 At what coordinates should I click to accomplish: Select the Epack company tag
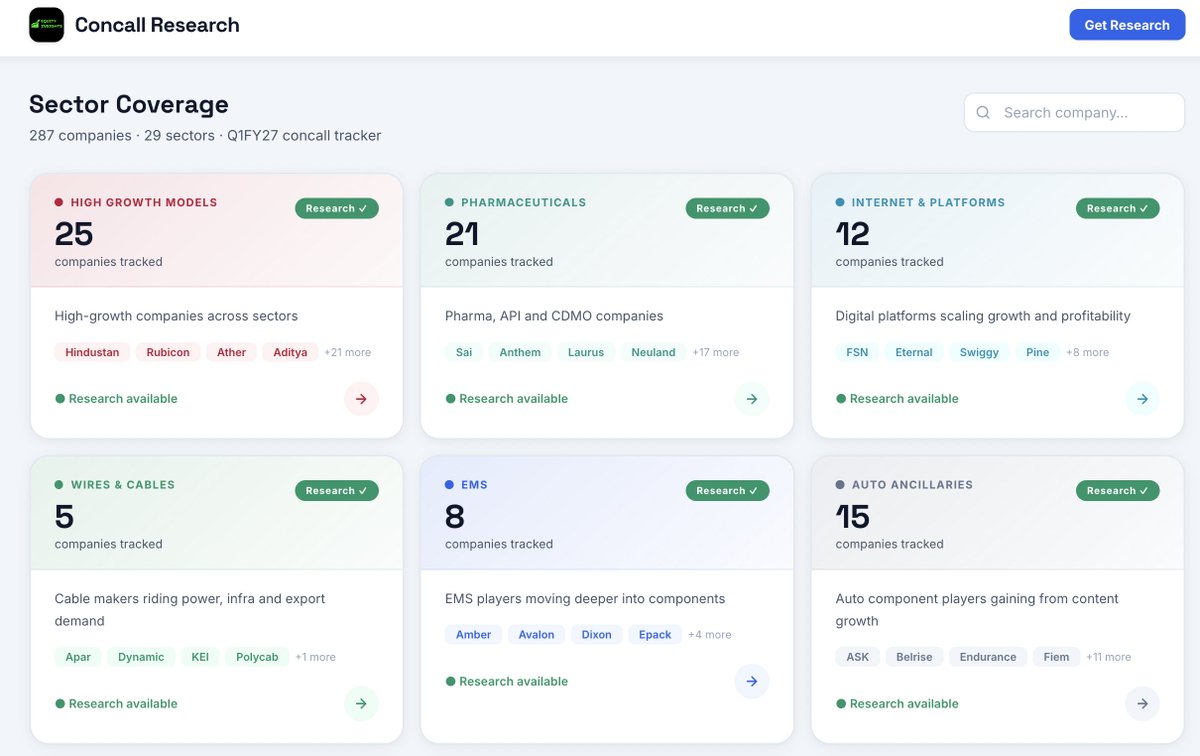click(x=655, y=635)
